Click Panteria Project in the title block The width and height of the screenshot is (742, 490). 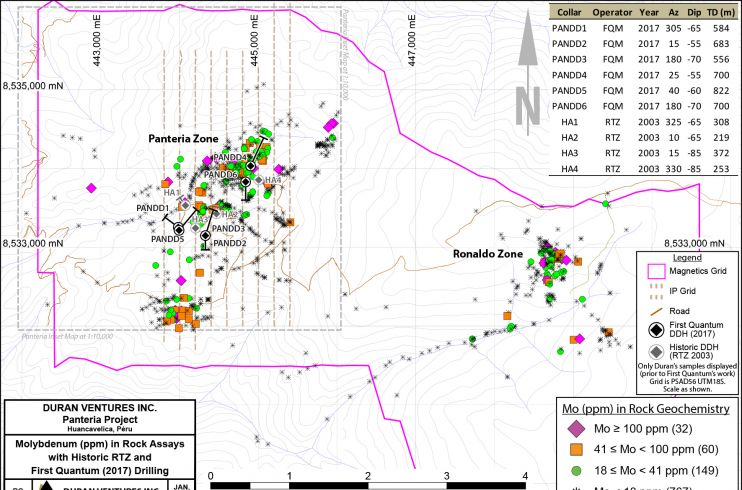pyautogui.click(x=100, y=419)
